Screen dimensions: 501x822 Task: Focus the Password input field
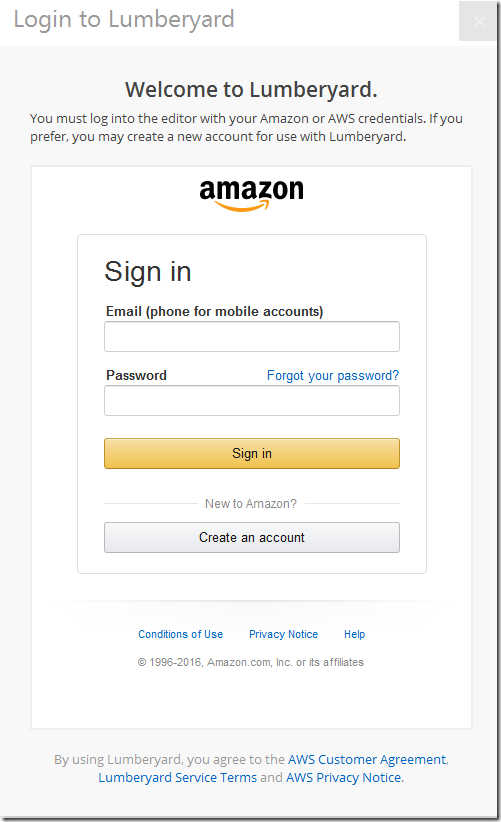pos(252,401)
